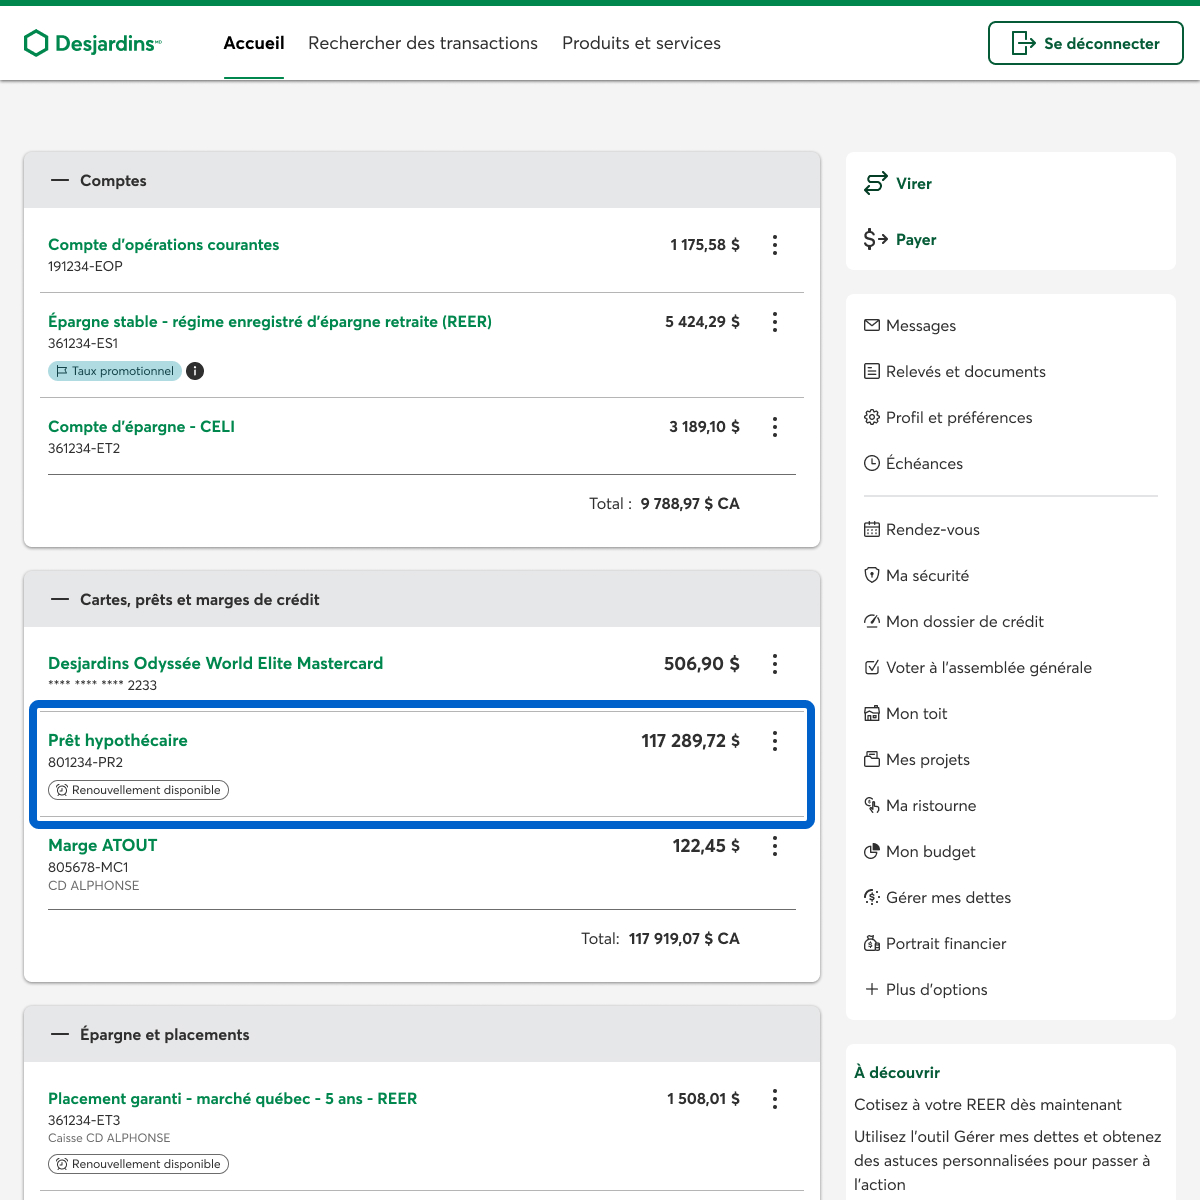
Task: Click the Virer transfer icon
Action: (875, 183)
